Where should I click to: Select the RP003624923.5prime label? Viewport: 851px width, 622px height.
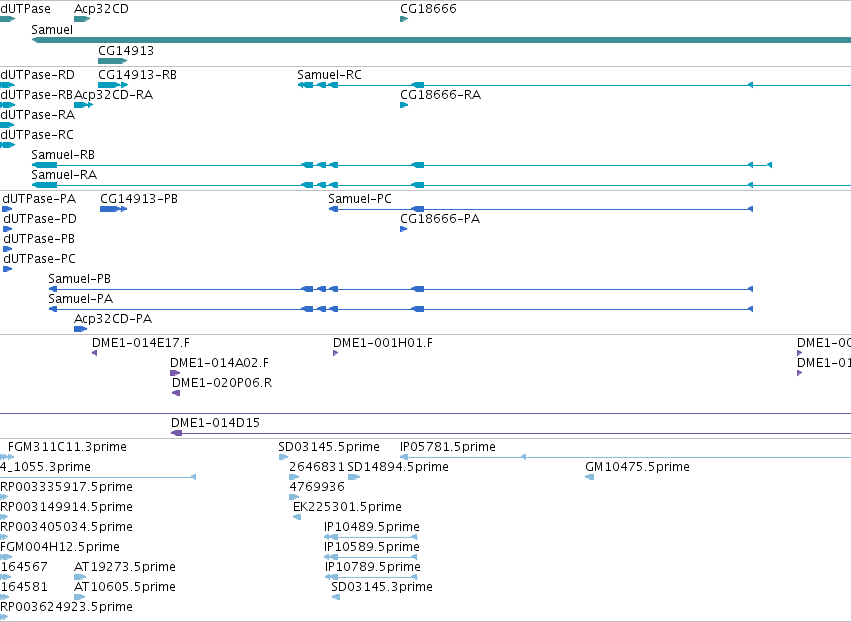pyautogui.click(x=67, y=607)
